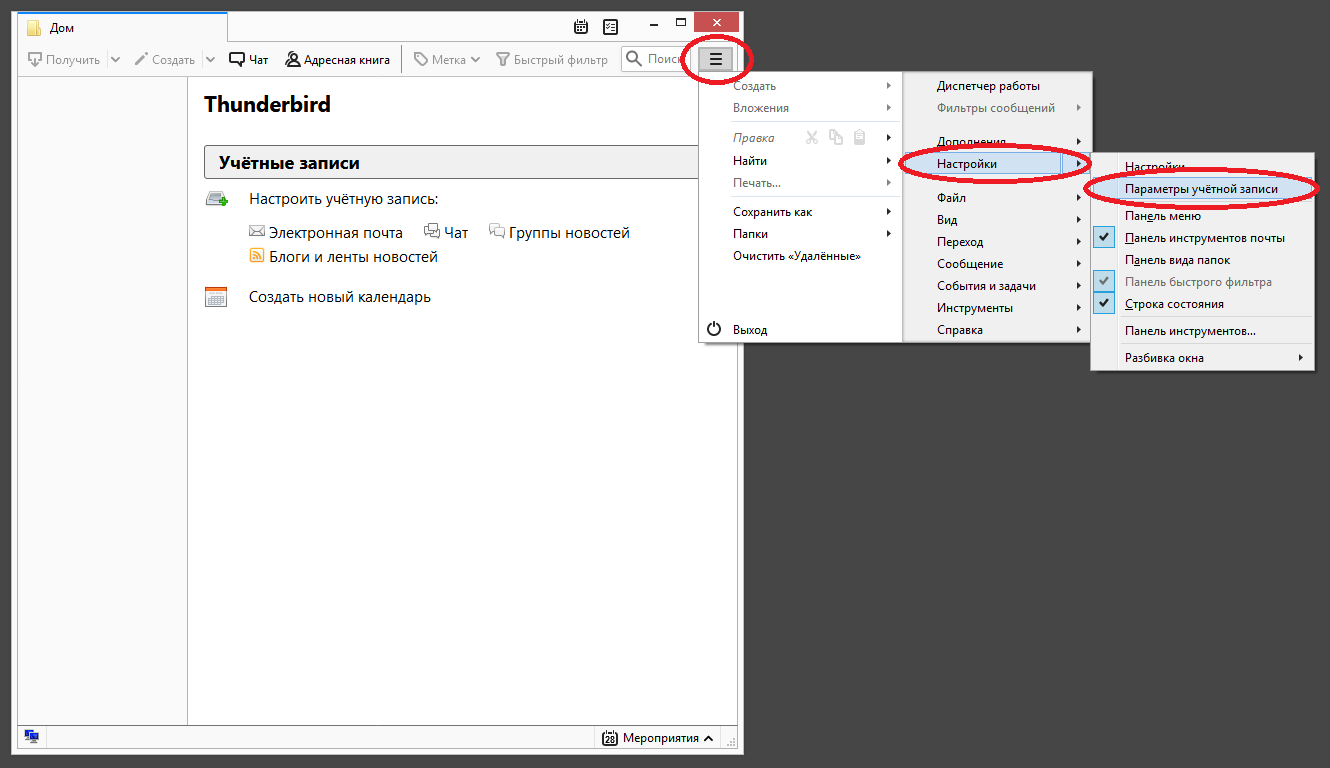Toggle Строка состояния checkbox
This screenshot has width=1330, height=768.
(1104, 304)
